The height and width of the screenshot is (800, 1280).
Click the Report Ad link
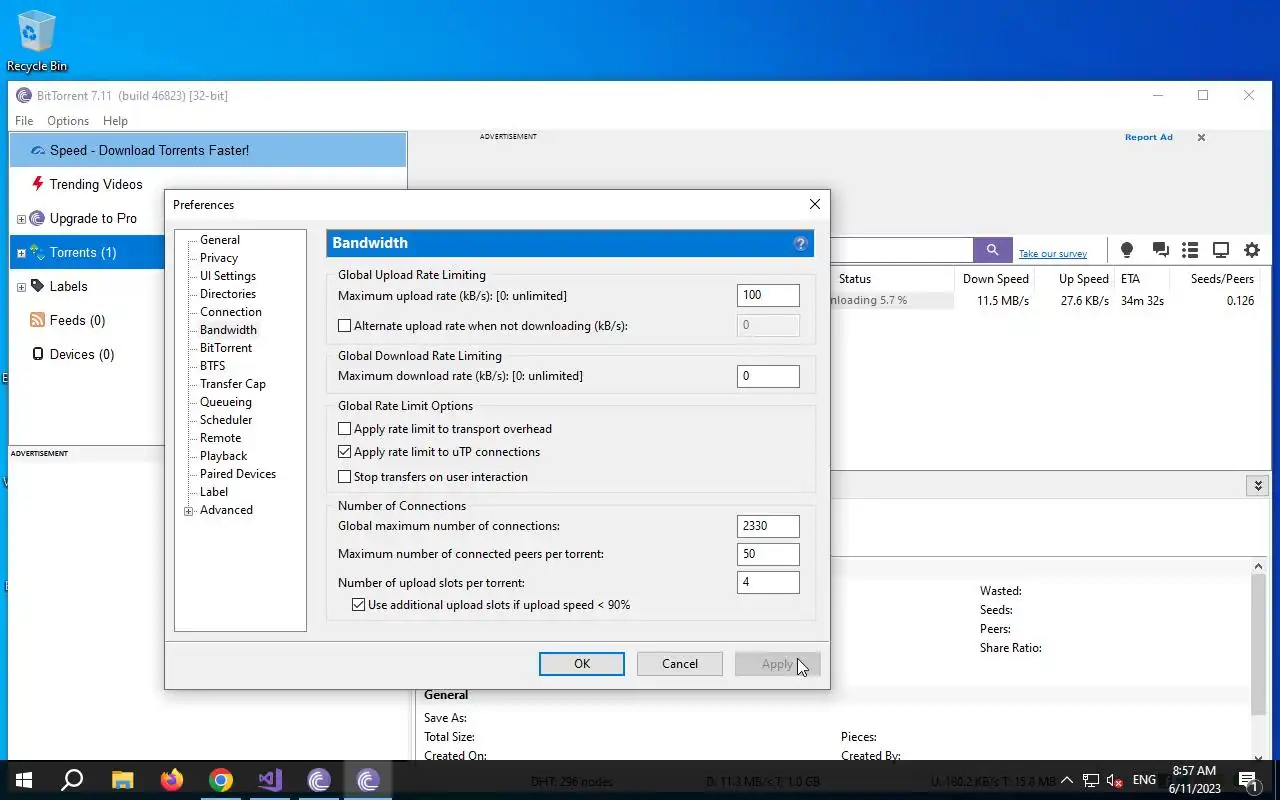click(1148, 137)
